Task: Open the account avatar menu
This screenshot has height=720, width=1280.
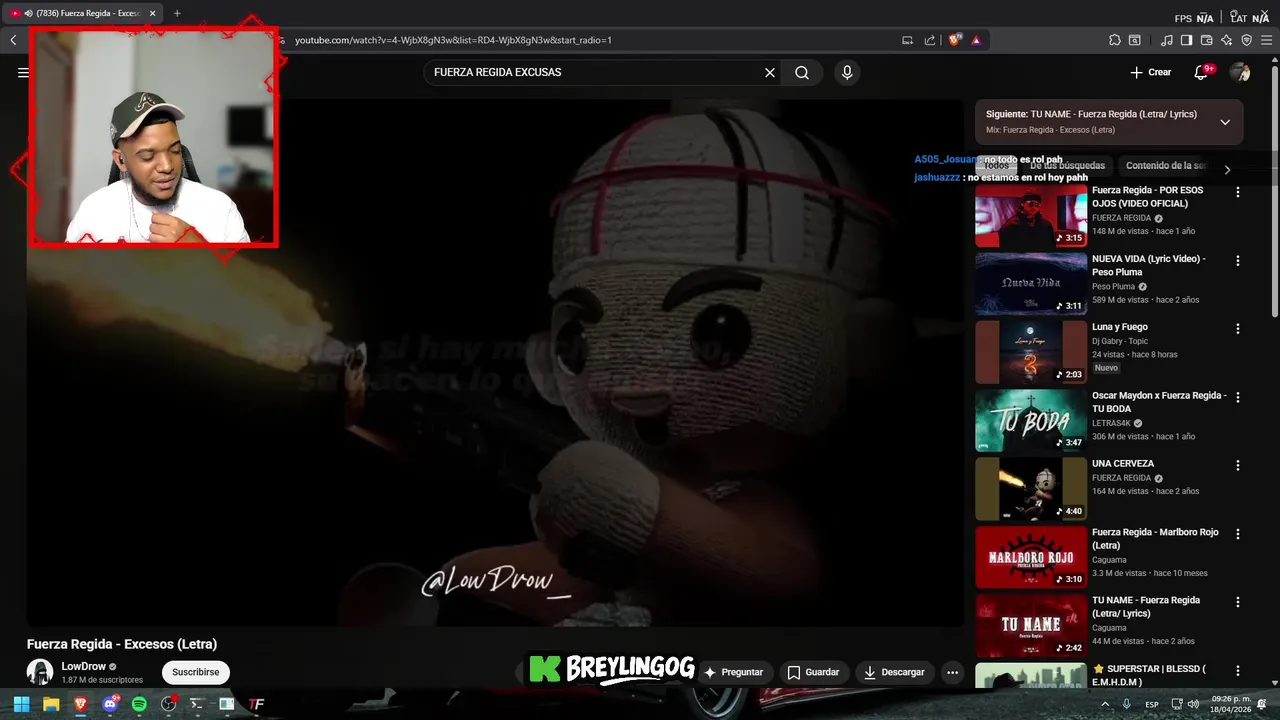Action: [x=1240, y=72]
